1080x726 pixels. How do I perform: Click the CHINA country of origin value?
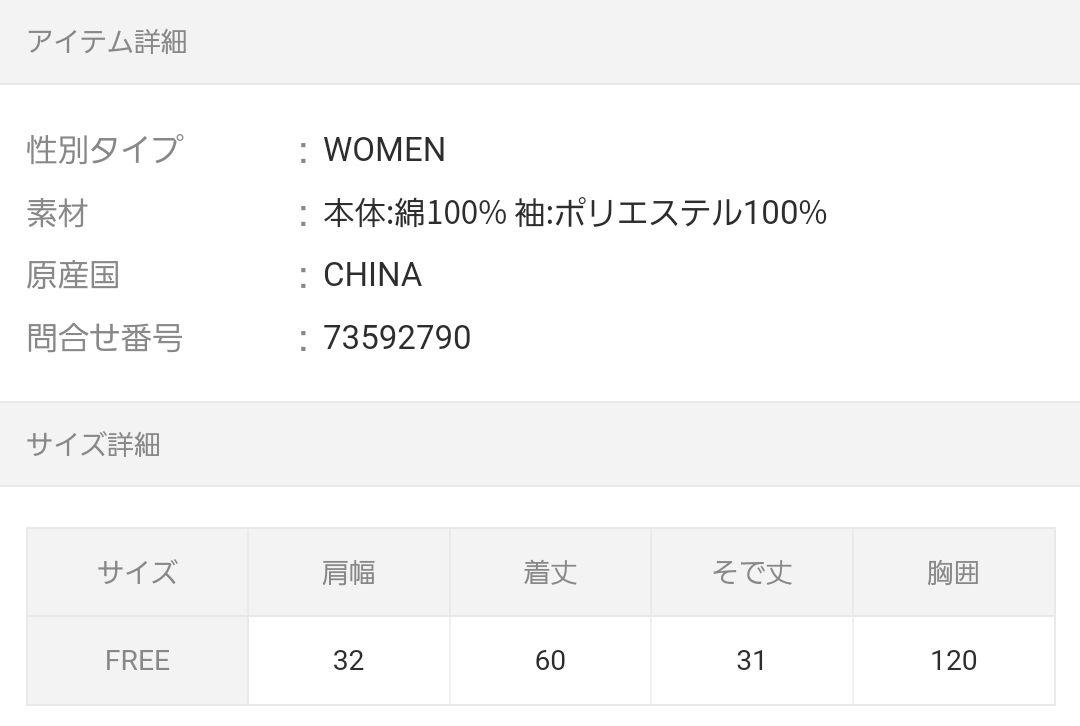[373, 275]
